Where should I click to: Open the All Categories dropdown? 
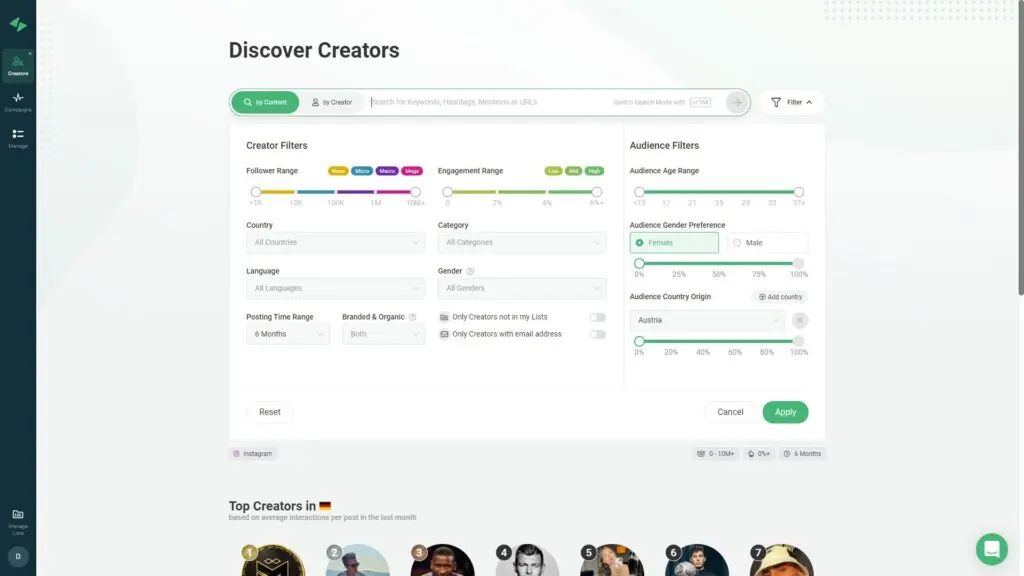click(x=521, y=242)
